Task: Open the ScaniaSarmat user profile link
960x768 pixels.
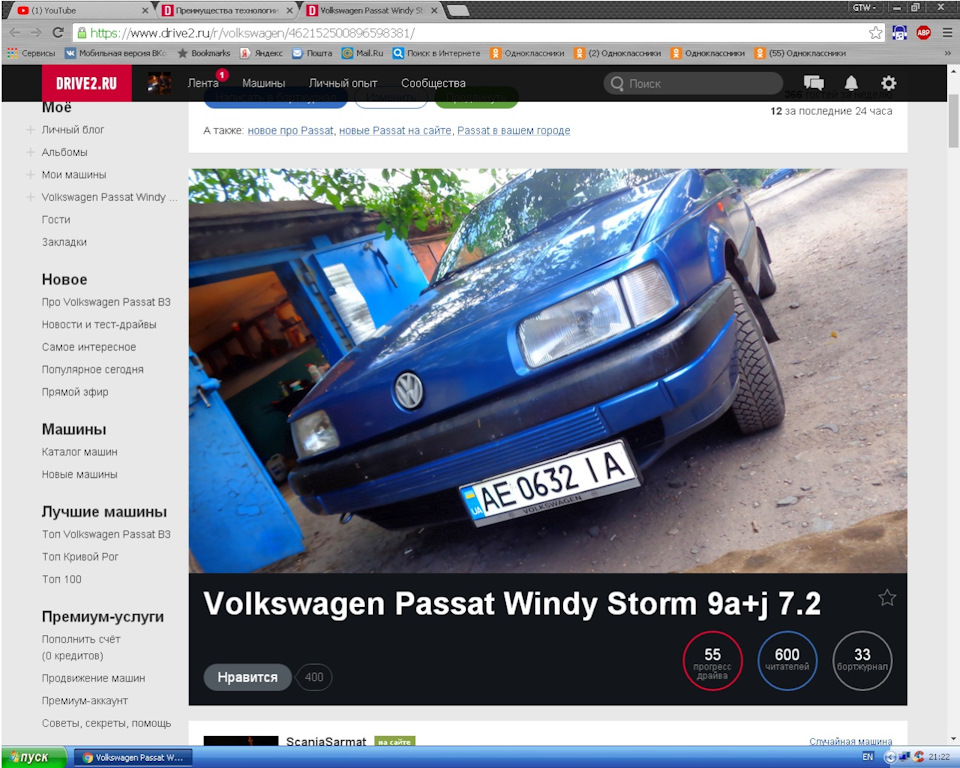Action: point(326,742)
